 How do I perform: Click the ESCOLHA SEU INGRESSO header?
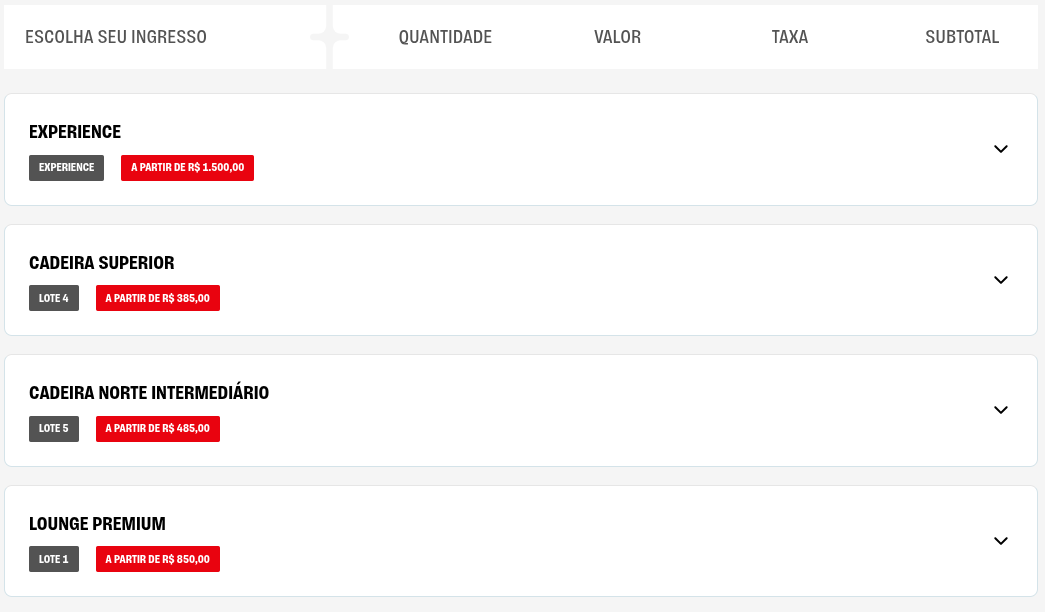click(116, 37)
